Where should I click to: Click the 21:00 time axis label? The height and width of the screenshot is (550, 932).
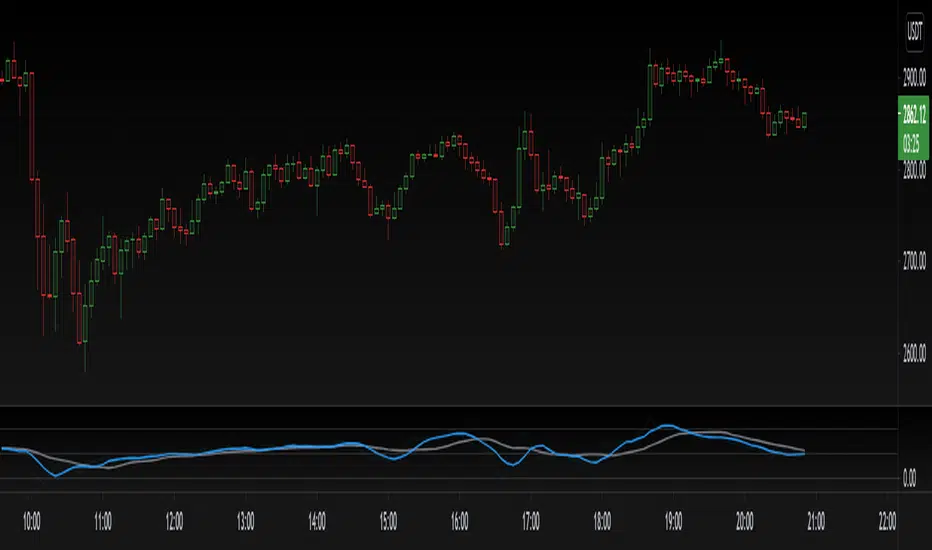click(816, 521)
